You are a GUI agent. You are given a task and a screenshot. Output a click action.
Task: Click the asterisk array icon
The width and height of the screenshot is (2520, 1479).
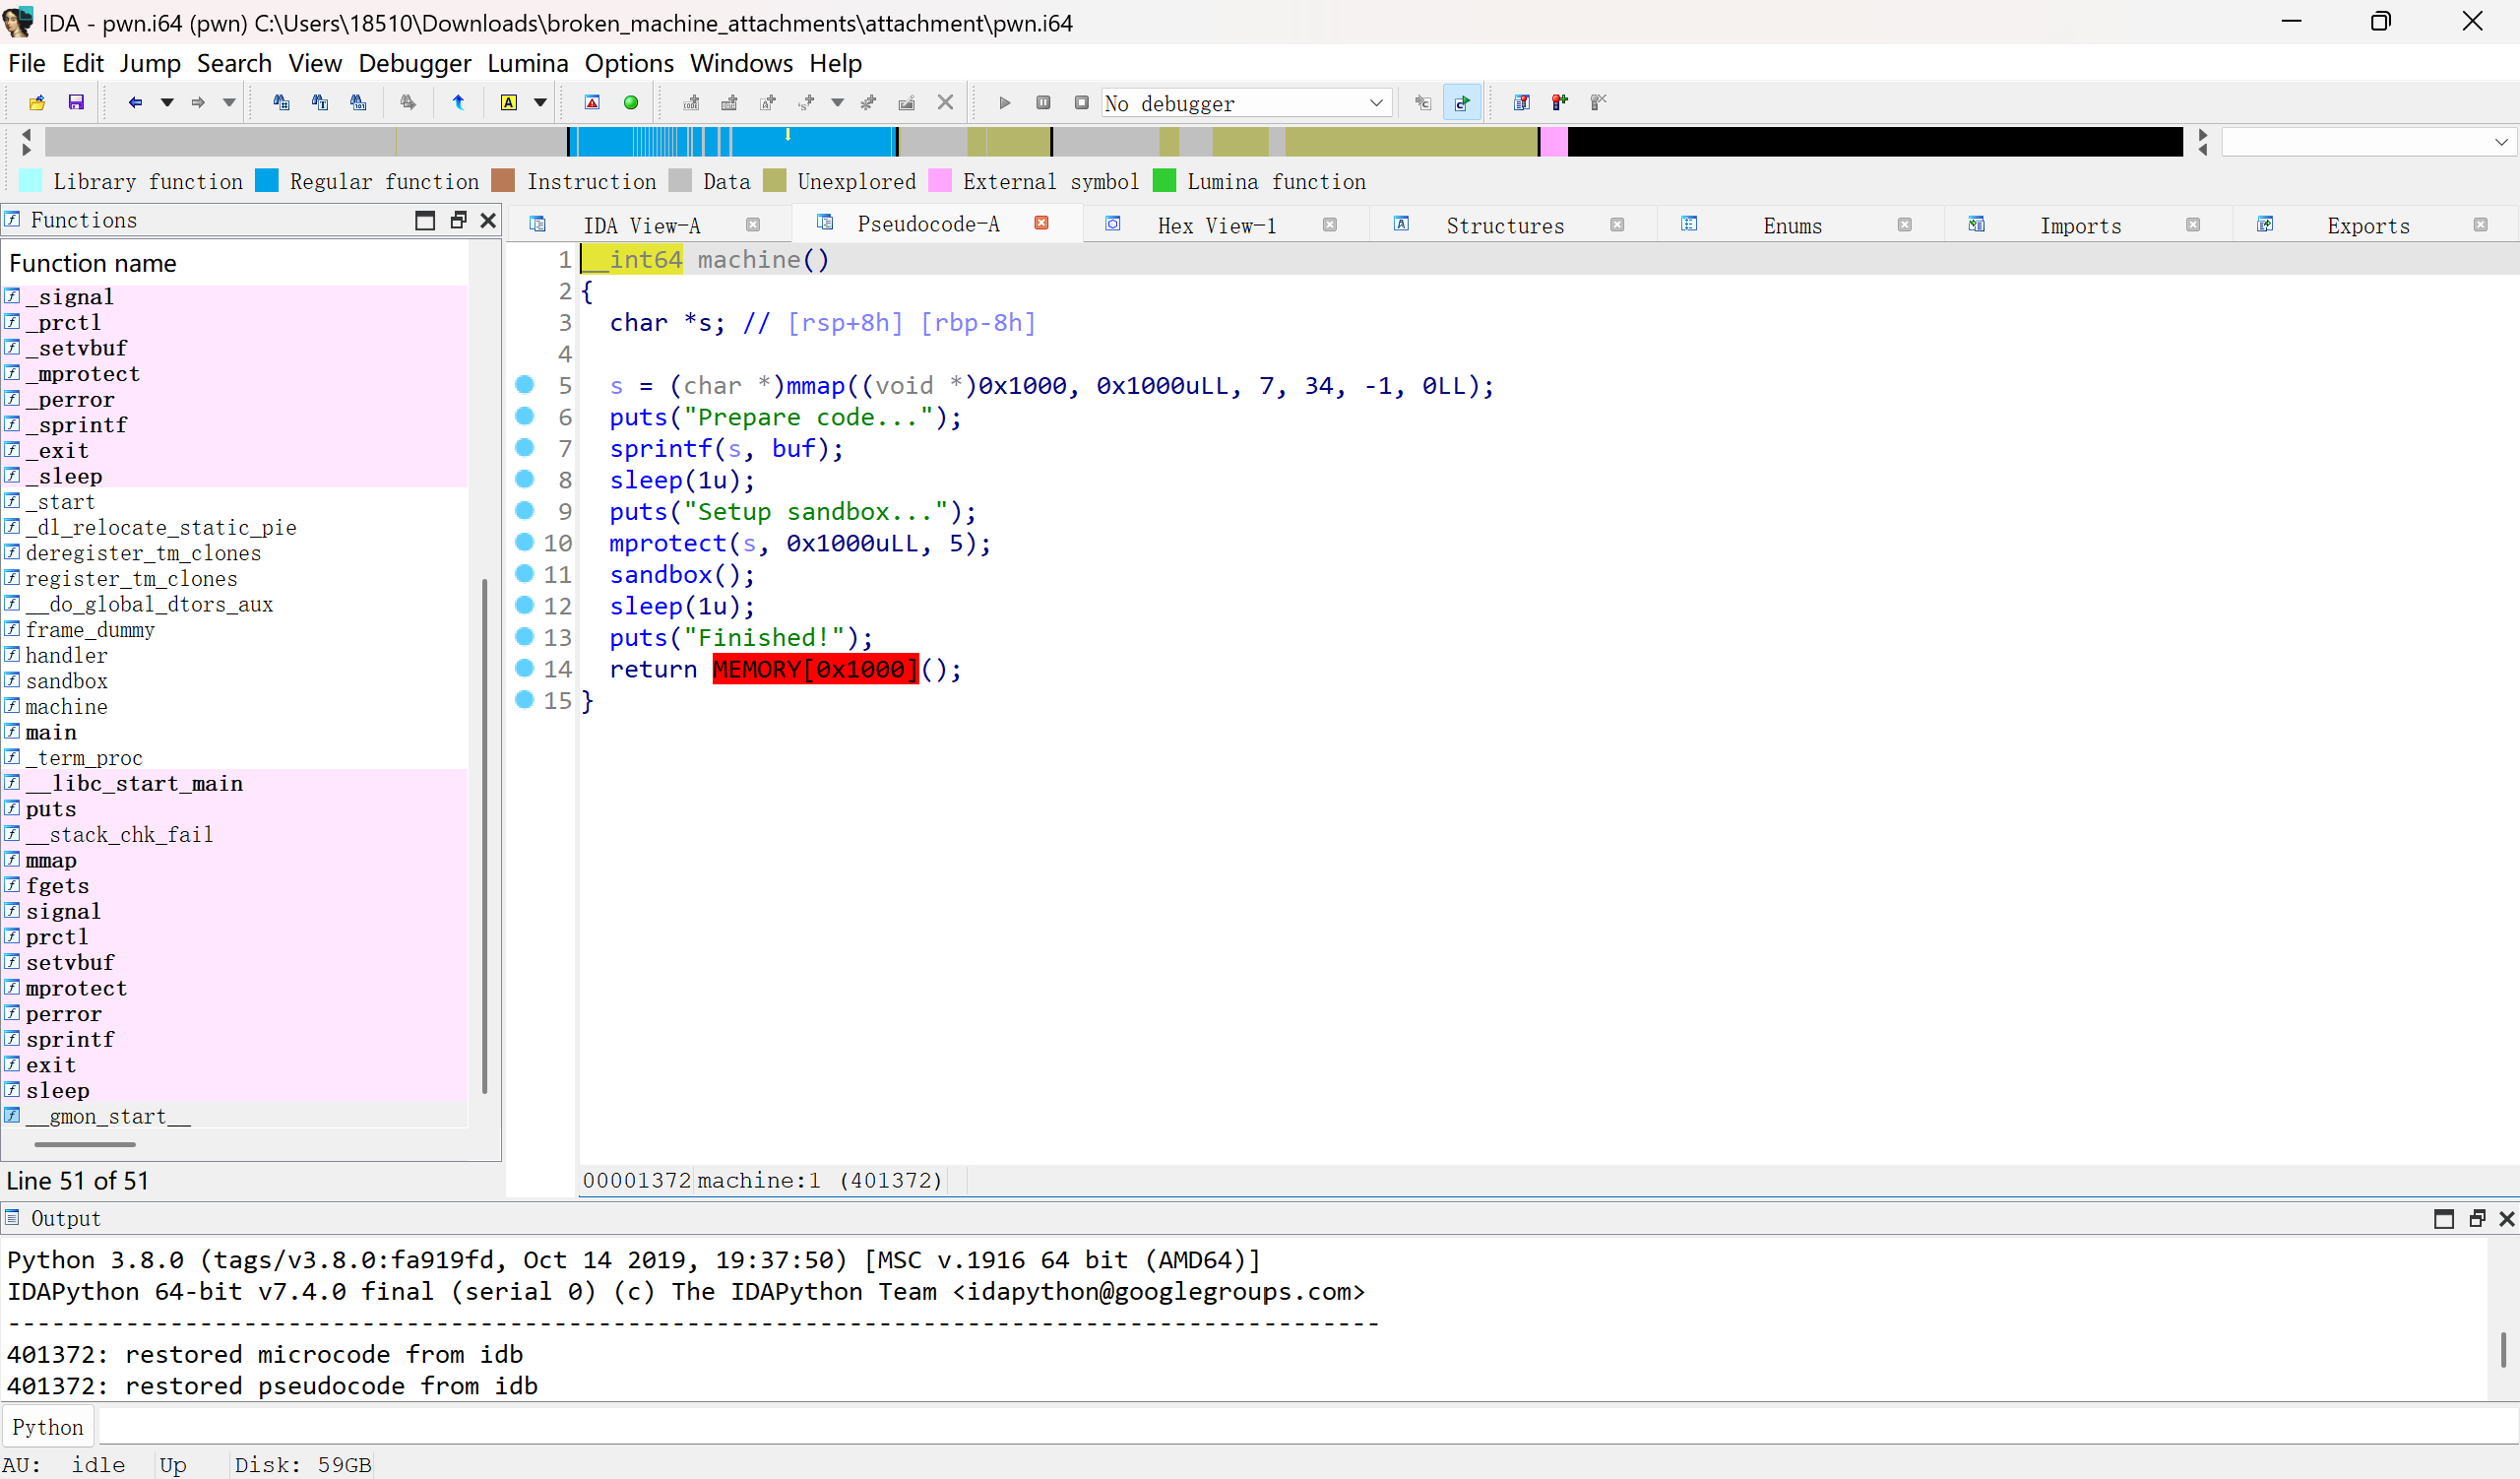pyautogui.click(x=868, y=102)
